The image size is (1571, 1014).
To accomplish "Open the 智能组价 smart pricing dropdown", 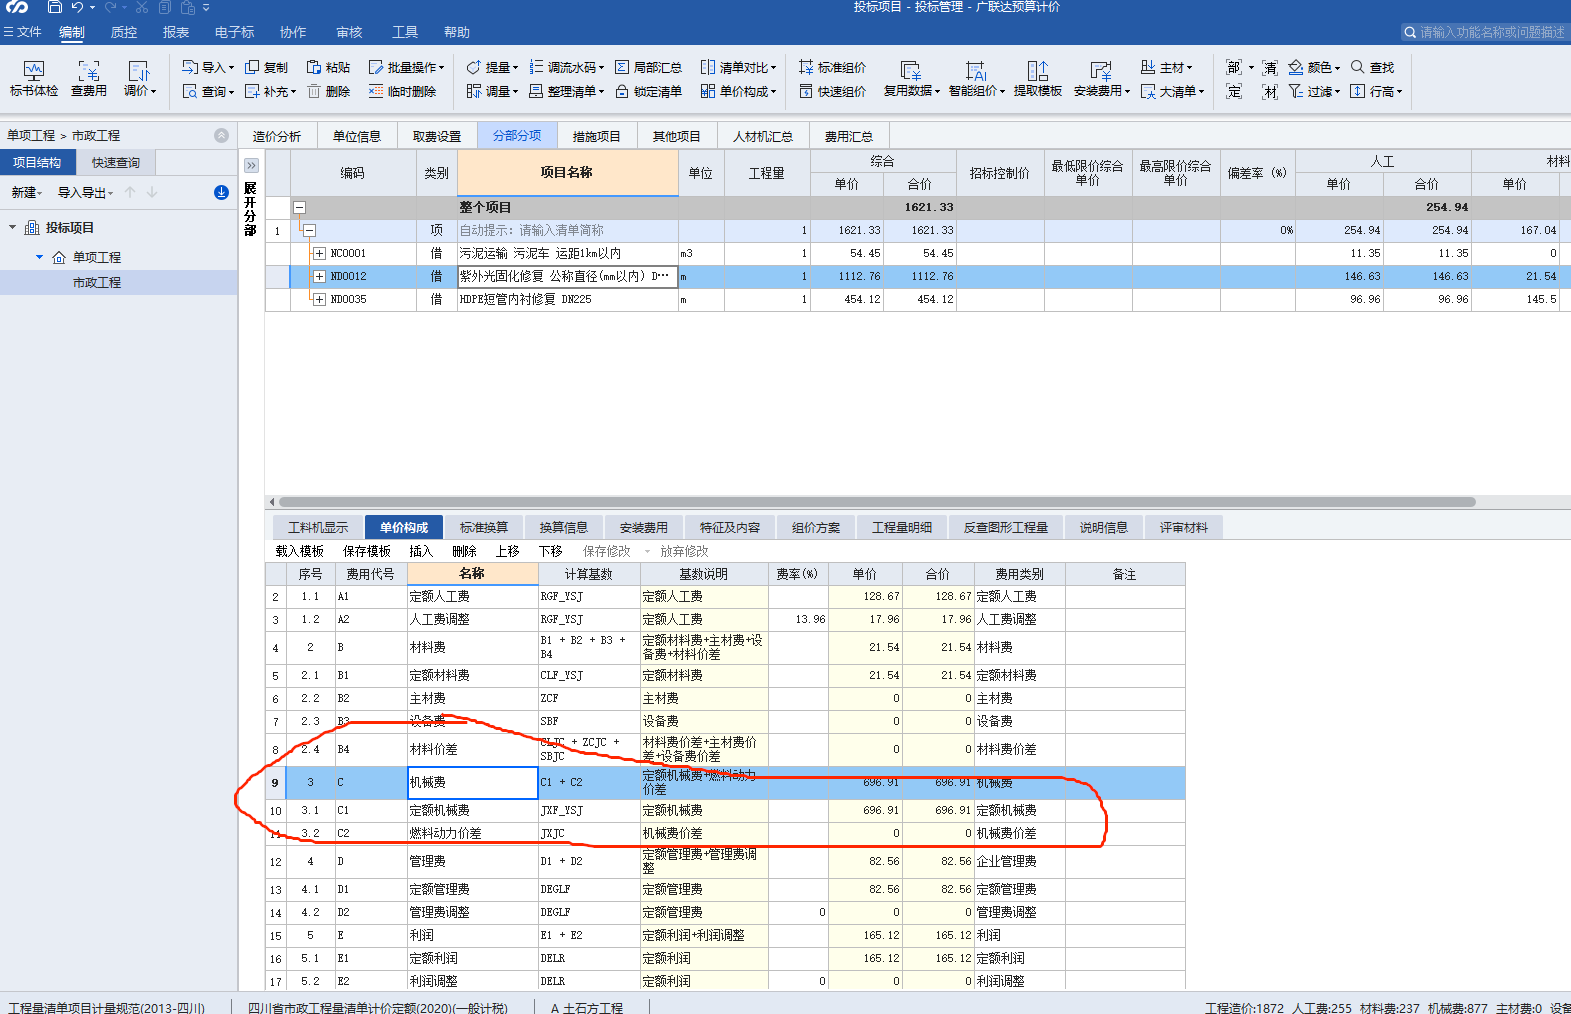I will tap(976, 78).
